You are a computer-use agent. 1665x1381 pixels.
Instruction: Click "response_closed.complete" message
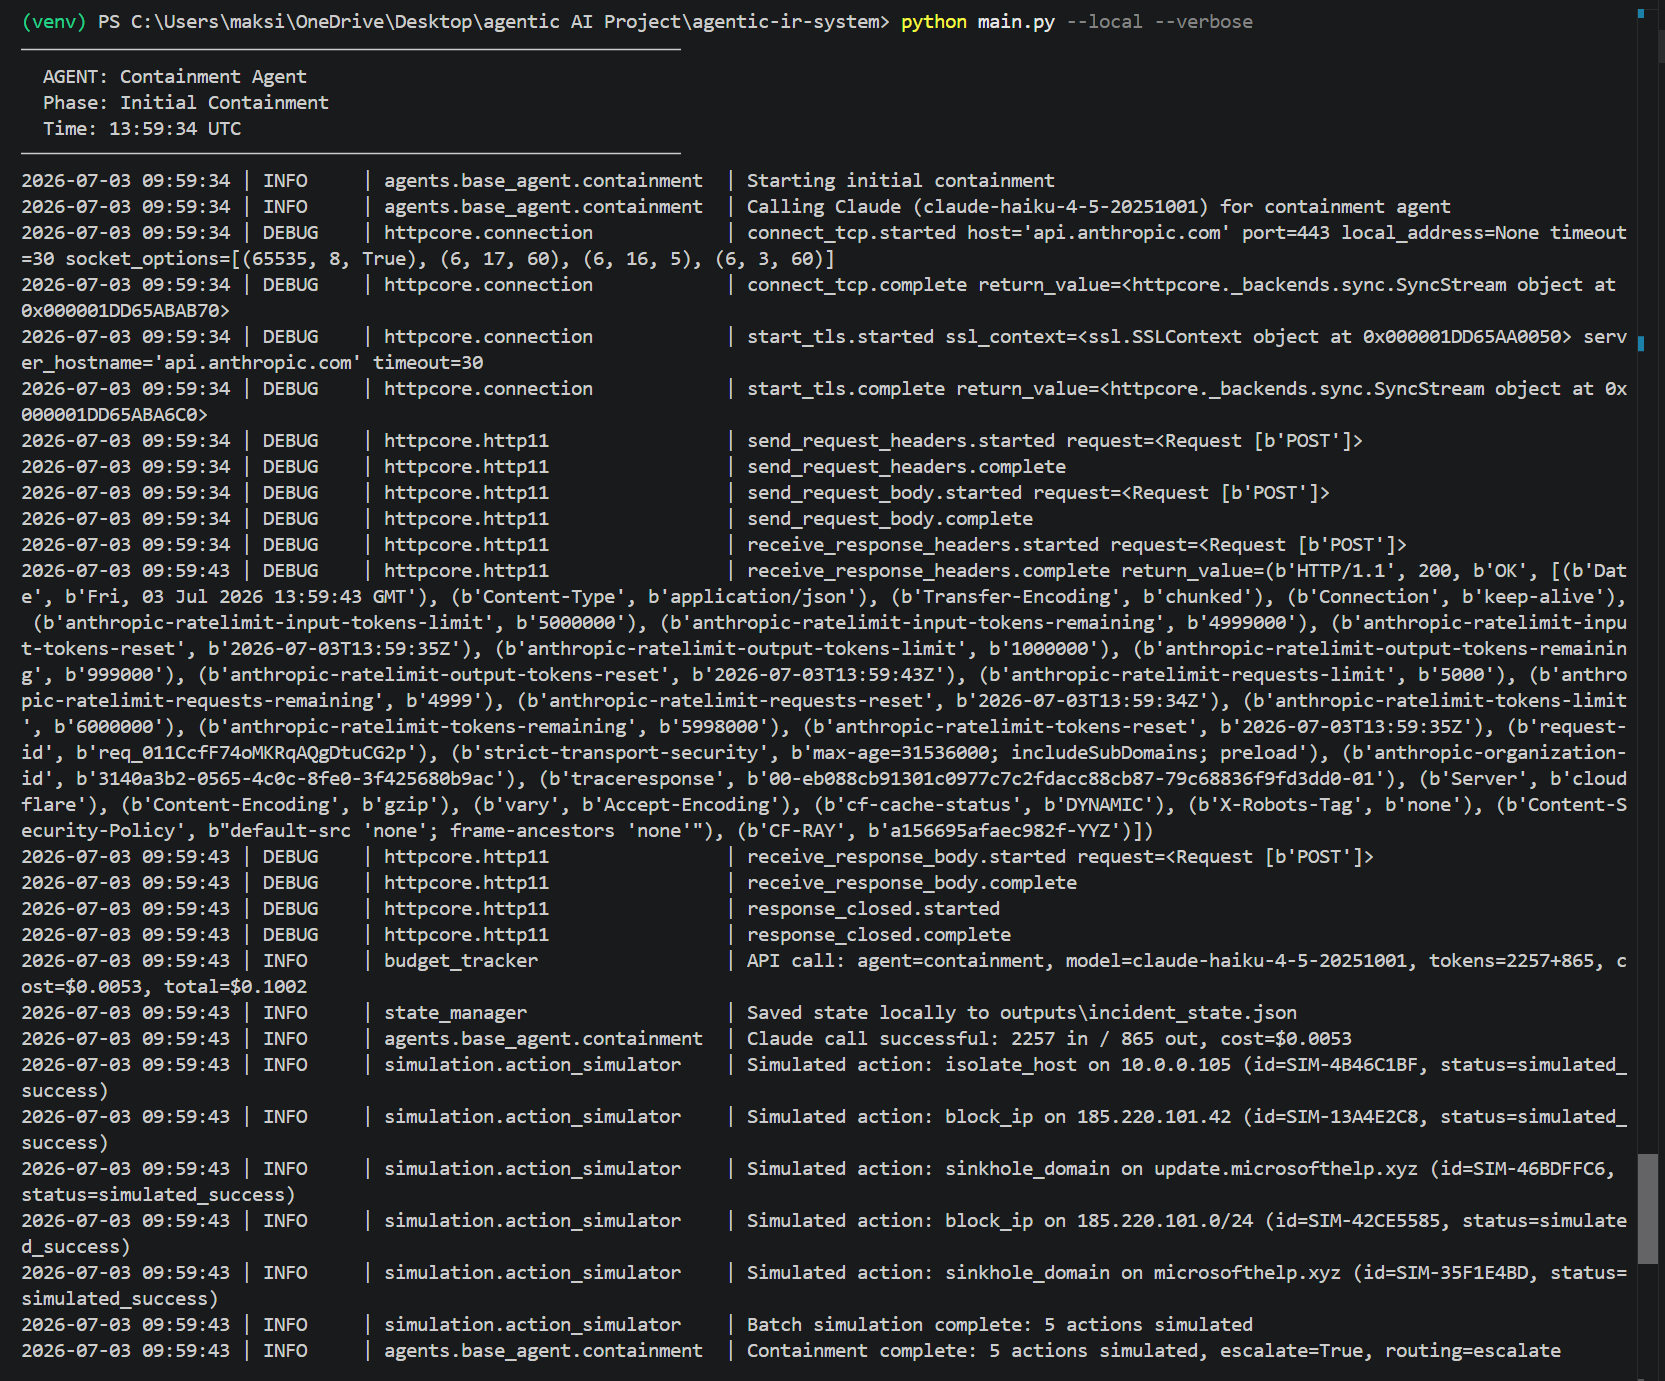coord(879,935)
